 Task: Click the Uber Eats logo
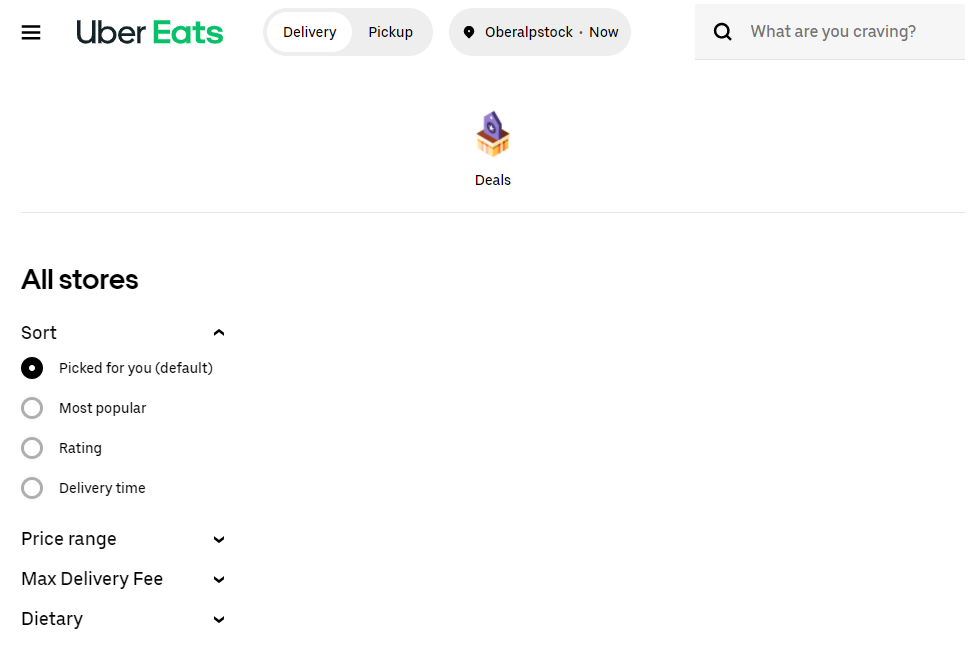(x=150, y=32)
